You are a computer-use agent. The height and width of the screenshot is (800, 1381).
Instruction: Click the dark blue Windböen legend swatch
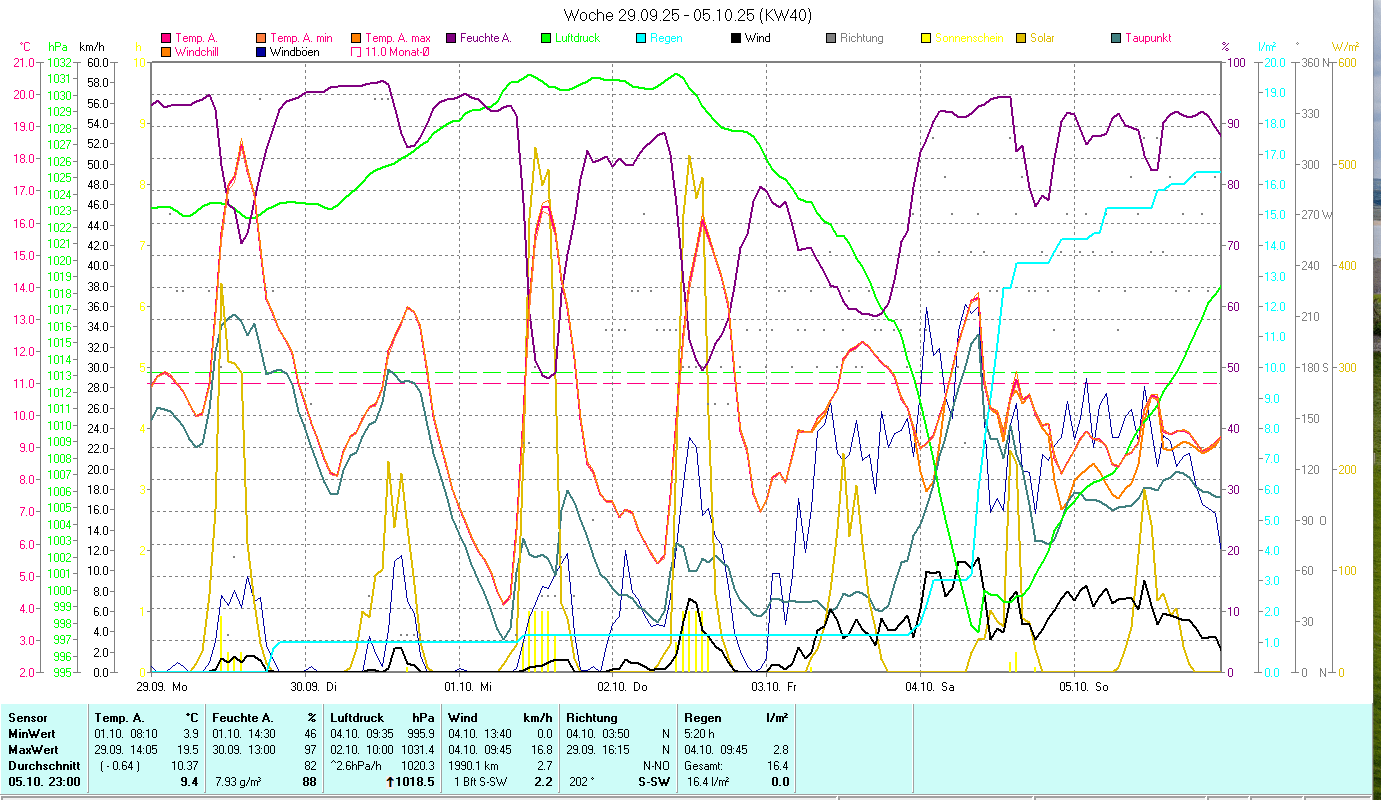click(260, 51)
